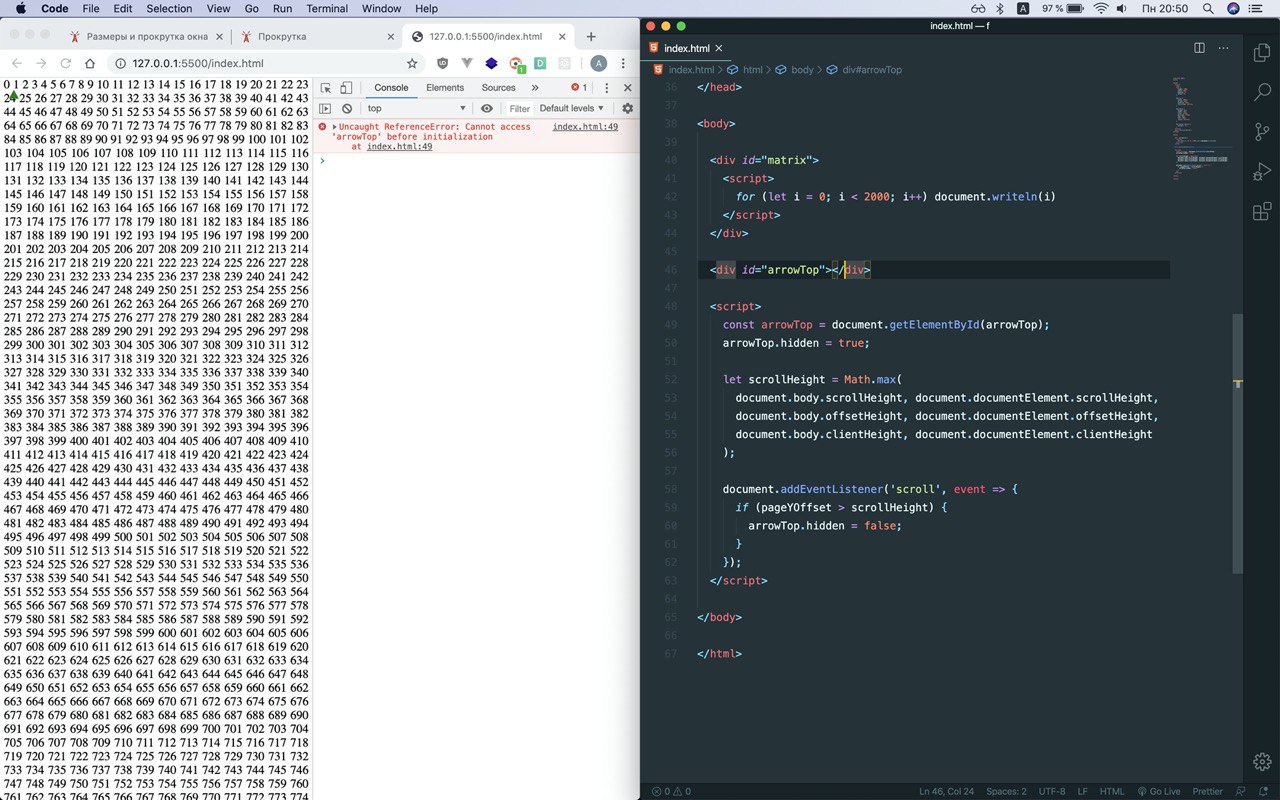Reload the Chrome page
1280x800 pixels.
click(66, 63)
